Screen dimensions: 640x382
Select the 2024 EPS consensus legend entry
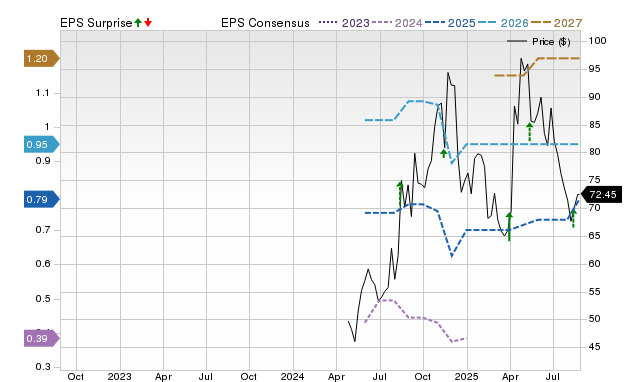[x=397, y=23]
